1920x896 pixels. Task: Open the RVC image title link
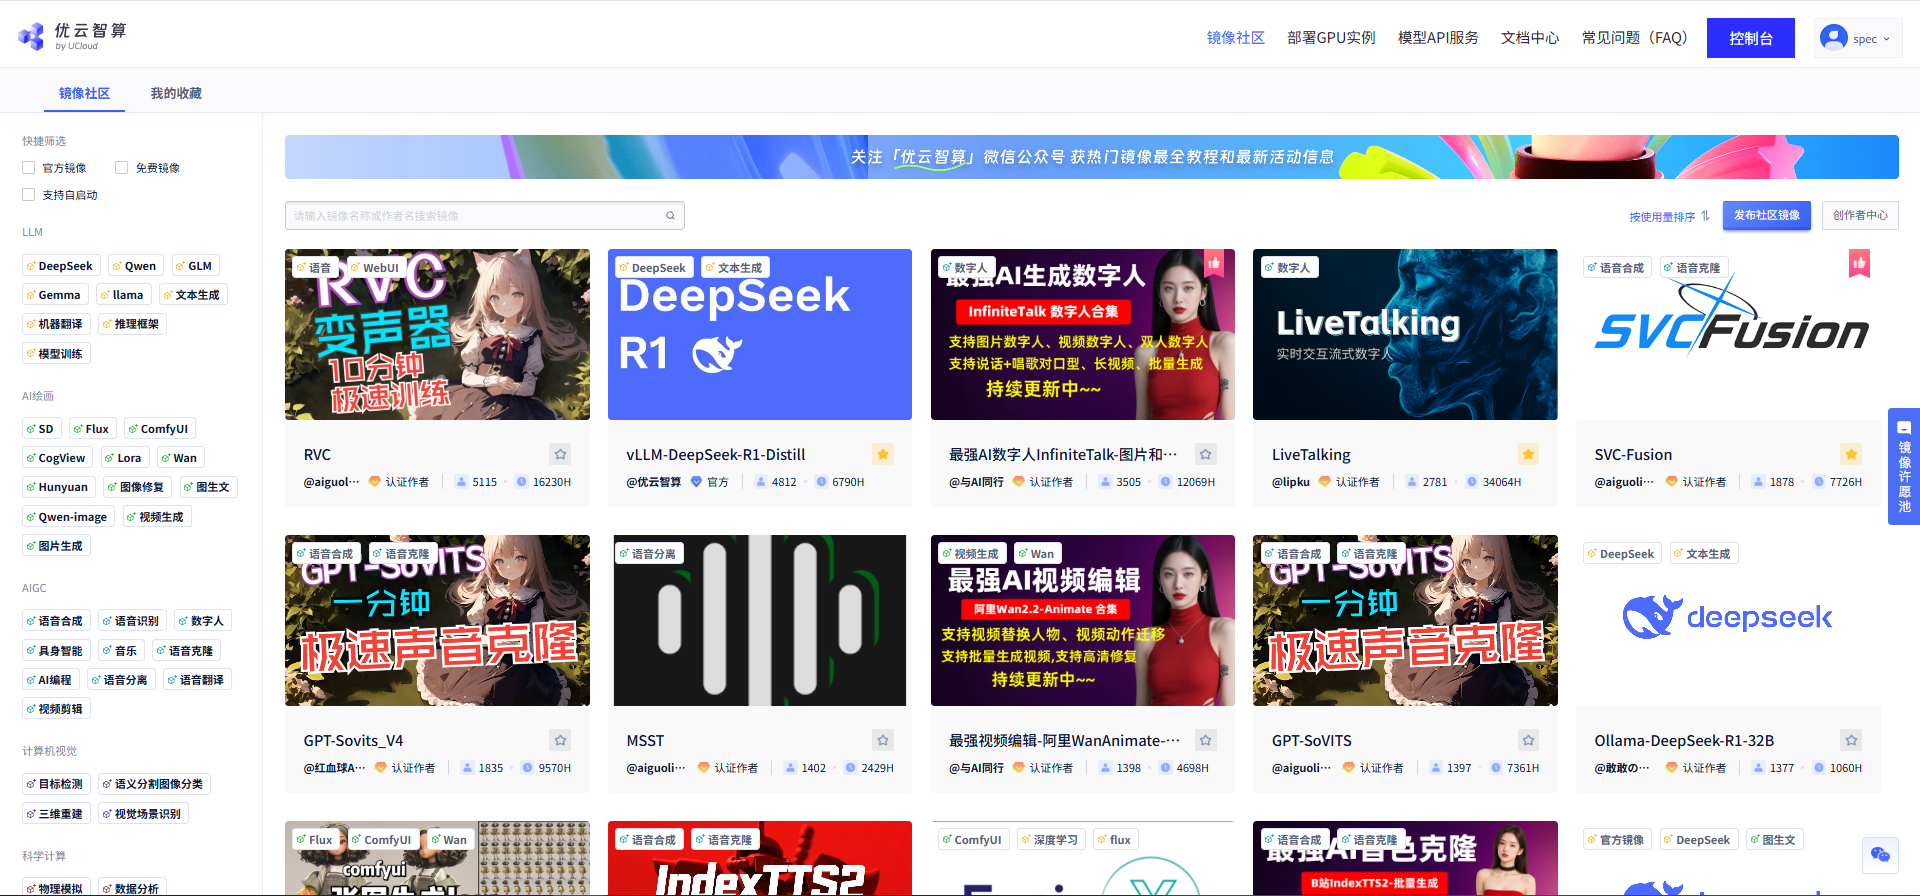click(x=317, y=455)
